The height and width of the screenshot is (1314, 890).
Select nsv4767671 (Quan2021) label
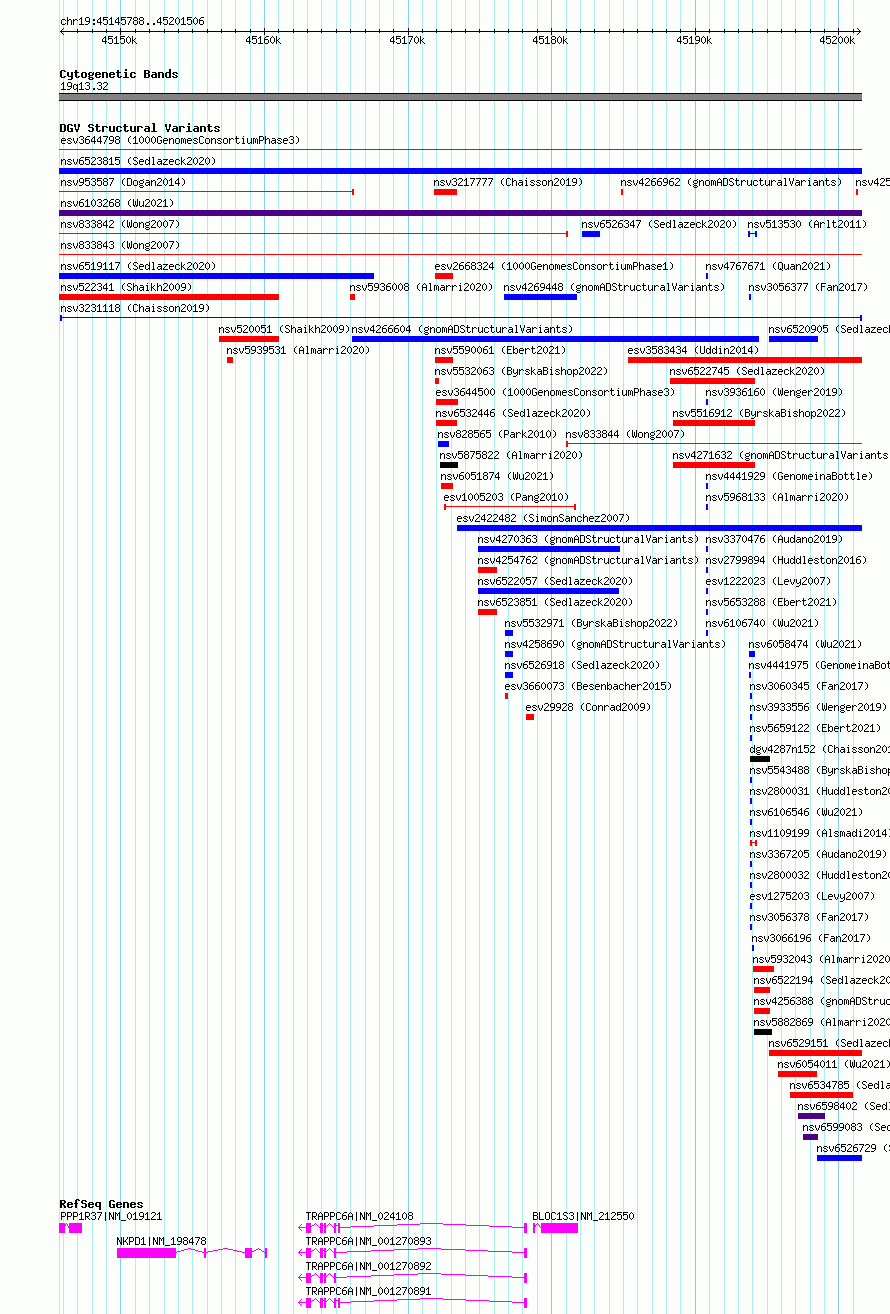pyautogui.click(x=768, y=266)
